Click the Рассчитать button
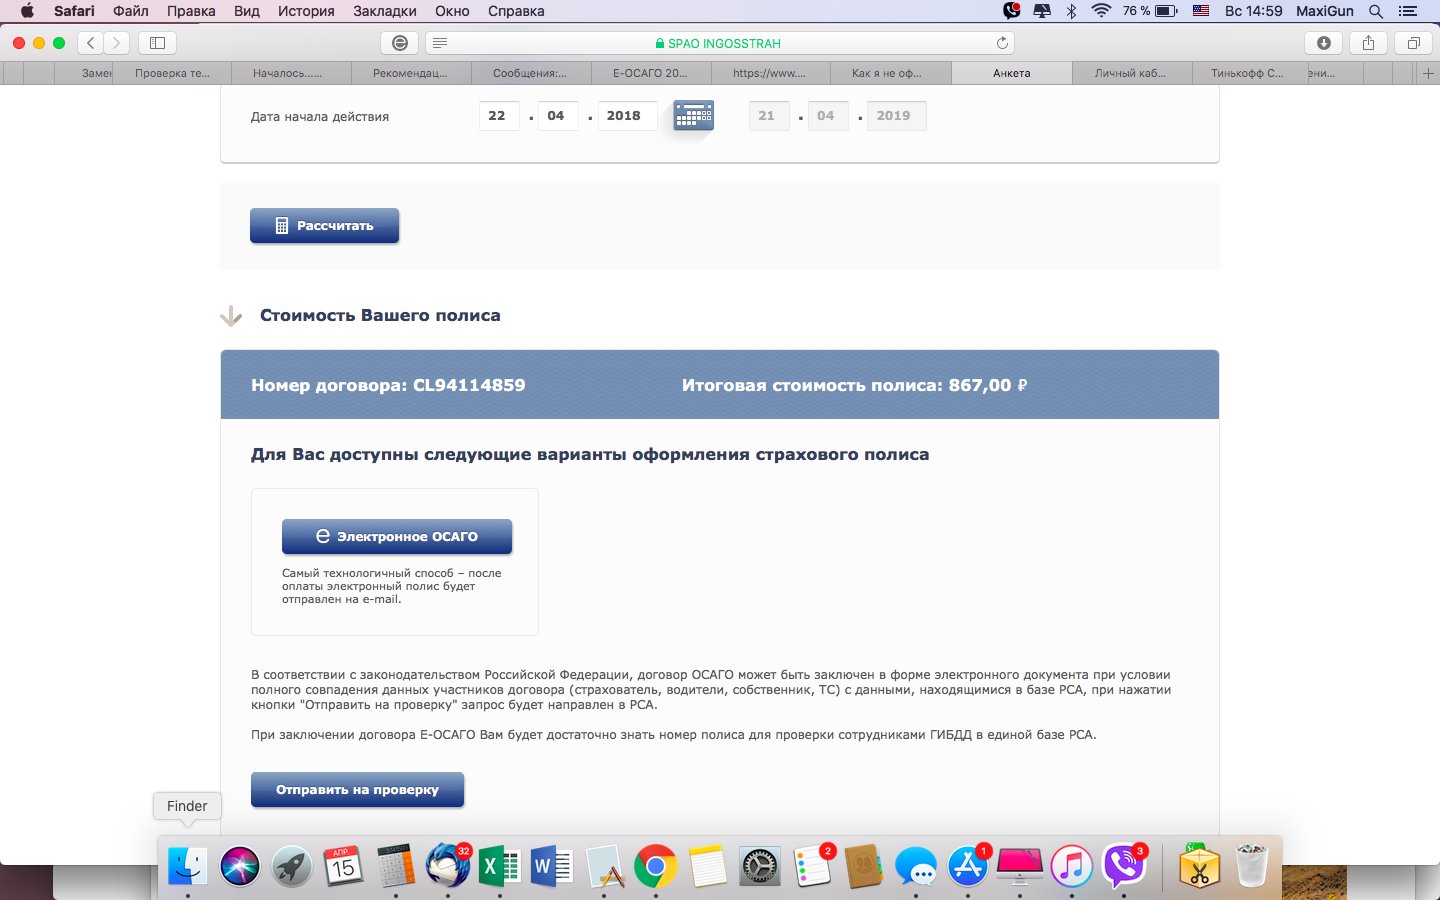 click(324, 226)
